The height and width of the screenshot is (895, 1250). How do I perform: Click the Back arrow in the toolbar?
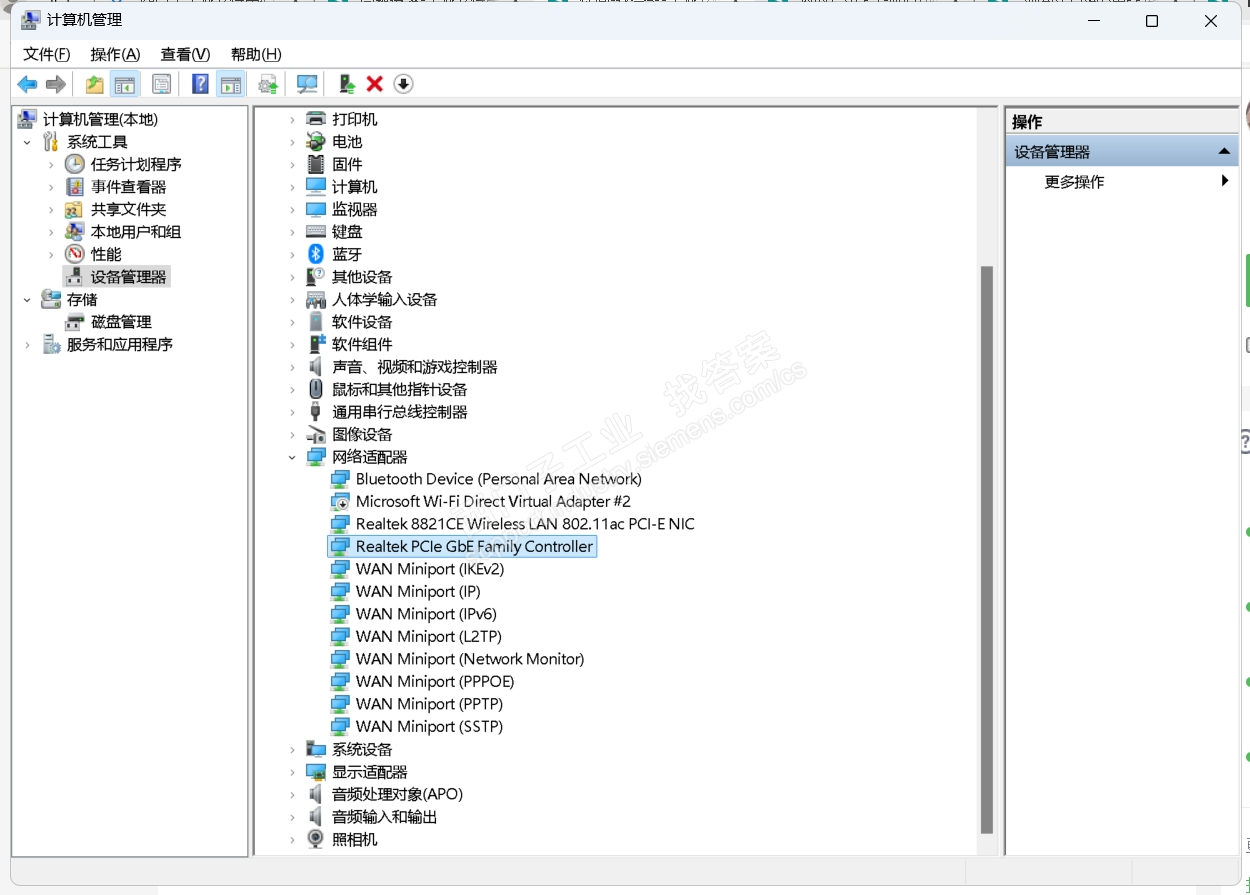(x=27, y=84)
